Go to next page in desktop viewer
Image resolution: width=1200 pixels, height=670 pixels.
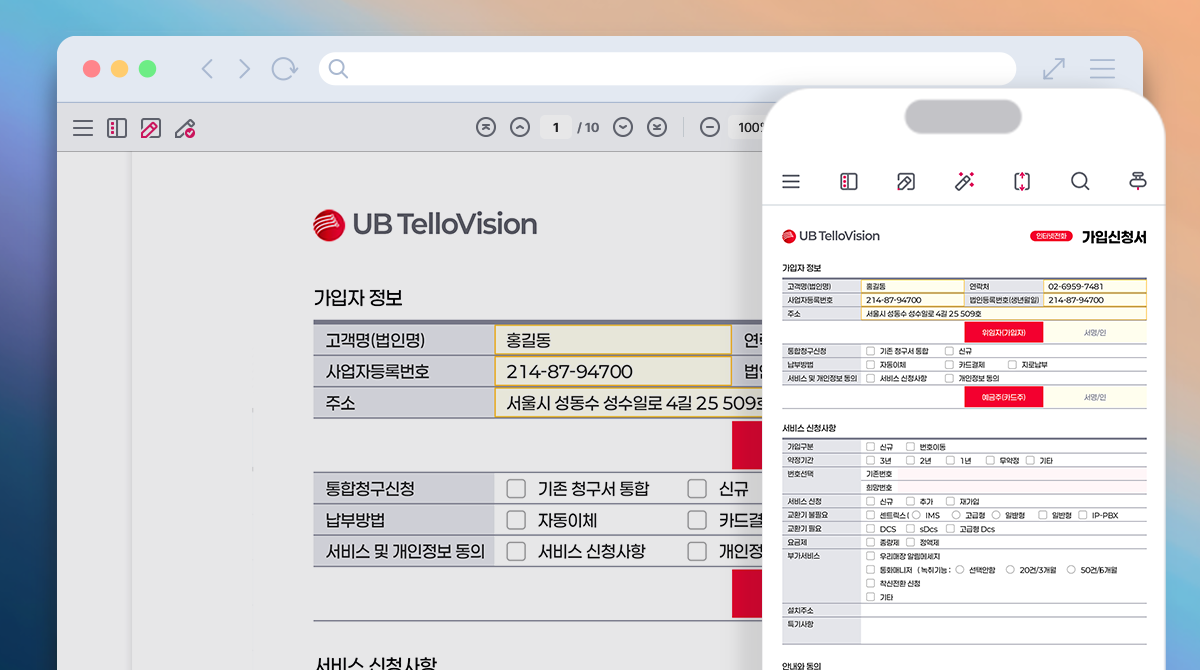click(623, 127)
